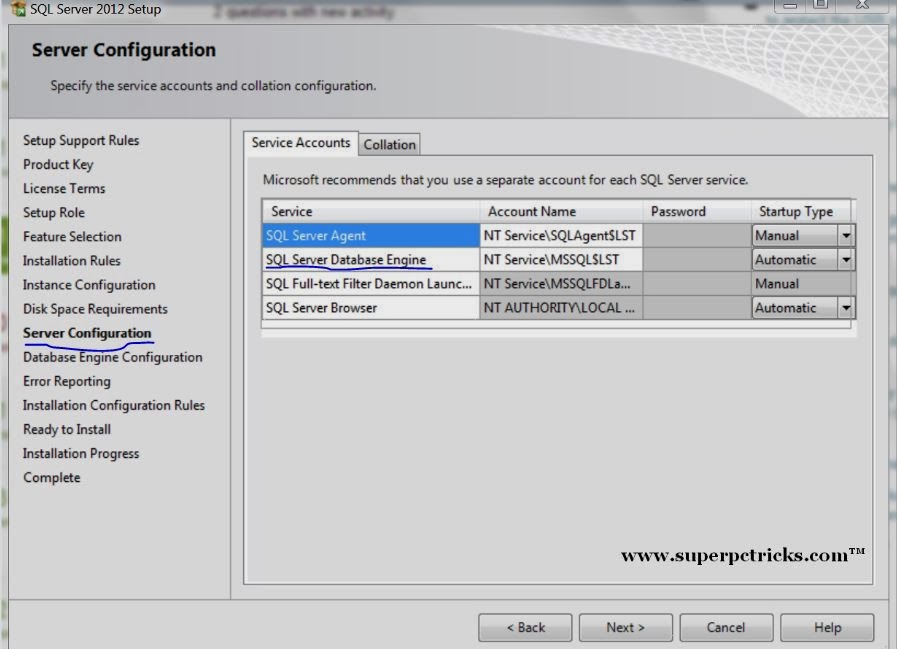Click Installation Configuration Rules step
The image size is (897, 649).
[x=114, y=405]
